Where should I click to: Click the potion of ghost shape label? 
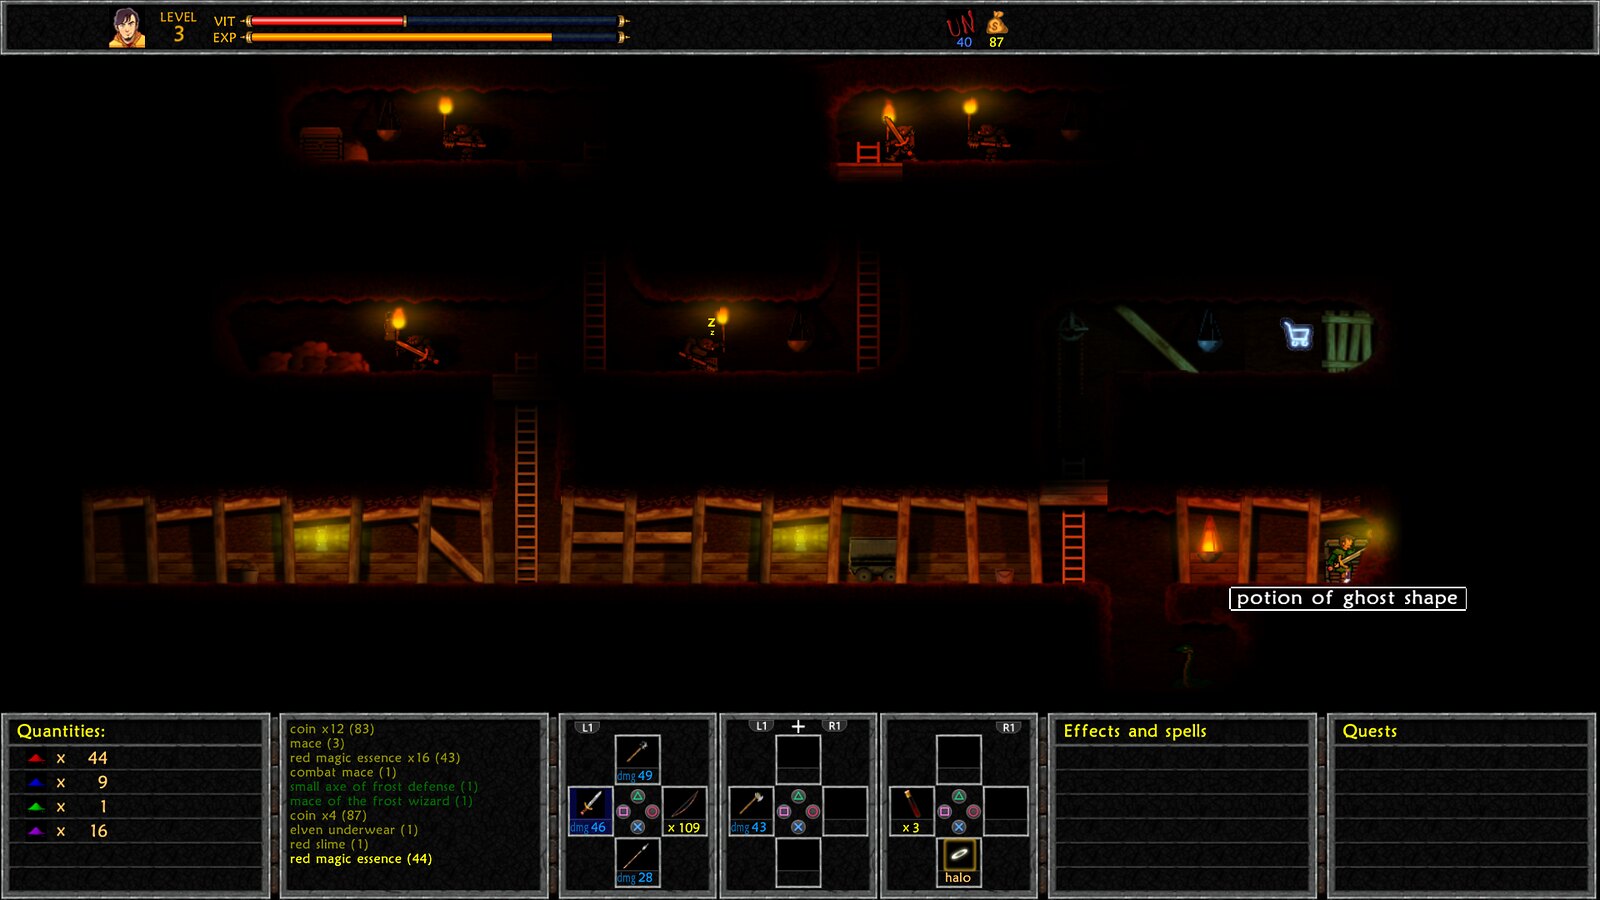tap(1347, 598)
